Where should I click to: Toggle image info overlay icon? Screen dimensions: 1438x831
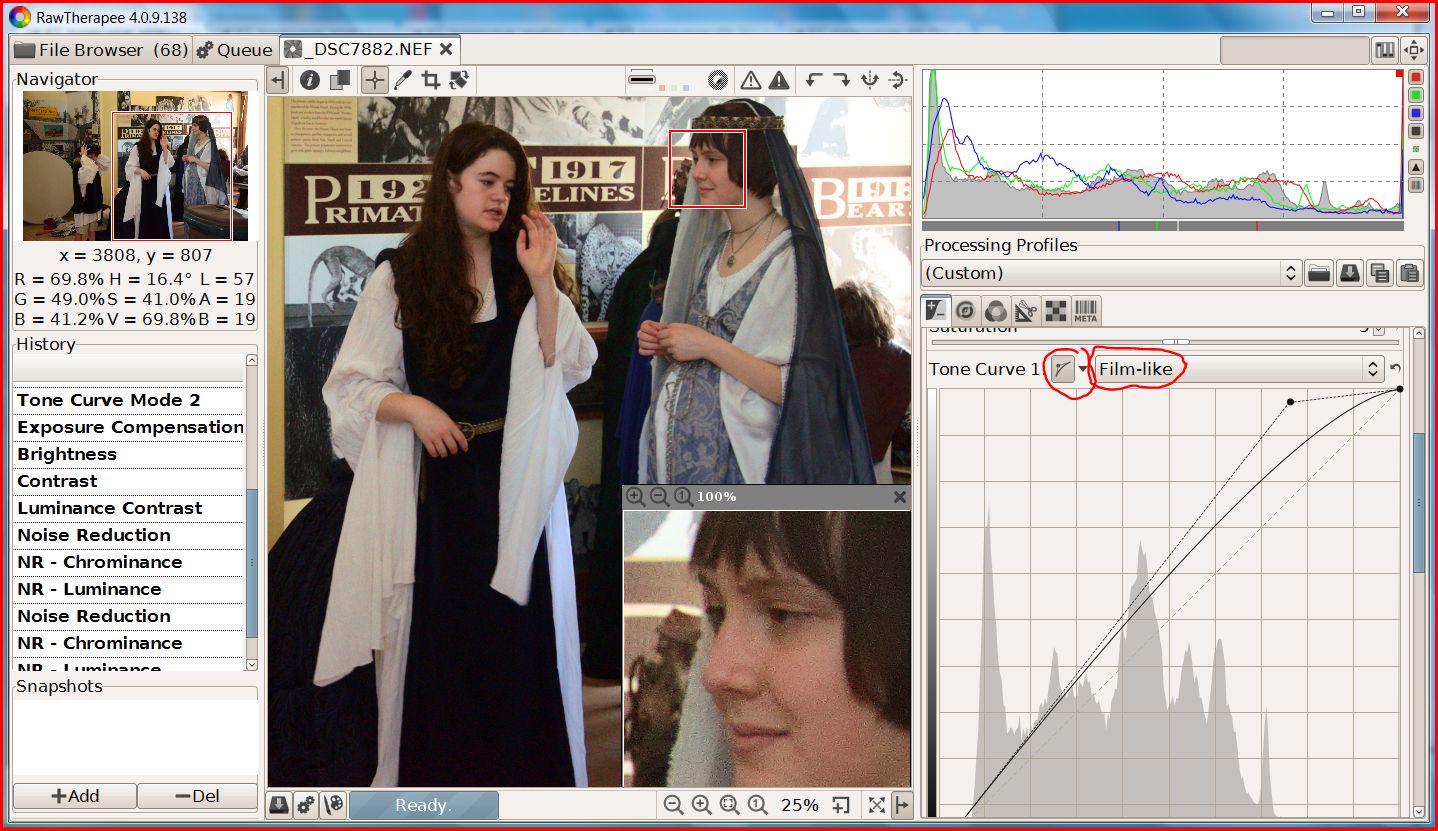310,80
